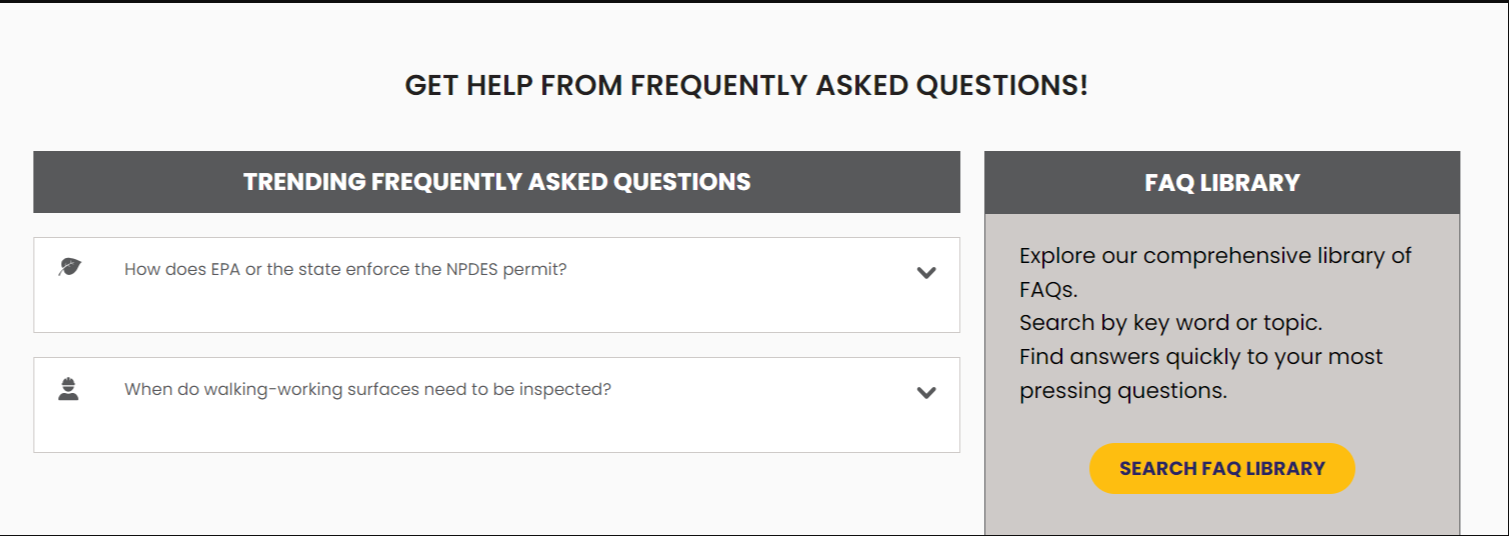Click the 'Get Help From Frequently Asked Questions!' heading
This screenshot has height=536, width=1509.
pyautogui.click(x=746, y=85)
